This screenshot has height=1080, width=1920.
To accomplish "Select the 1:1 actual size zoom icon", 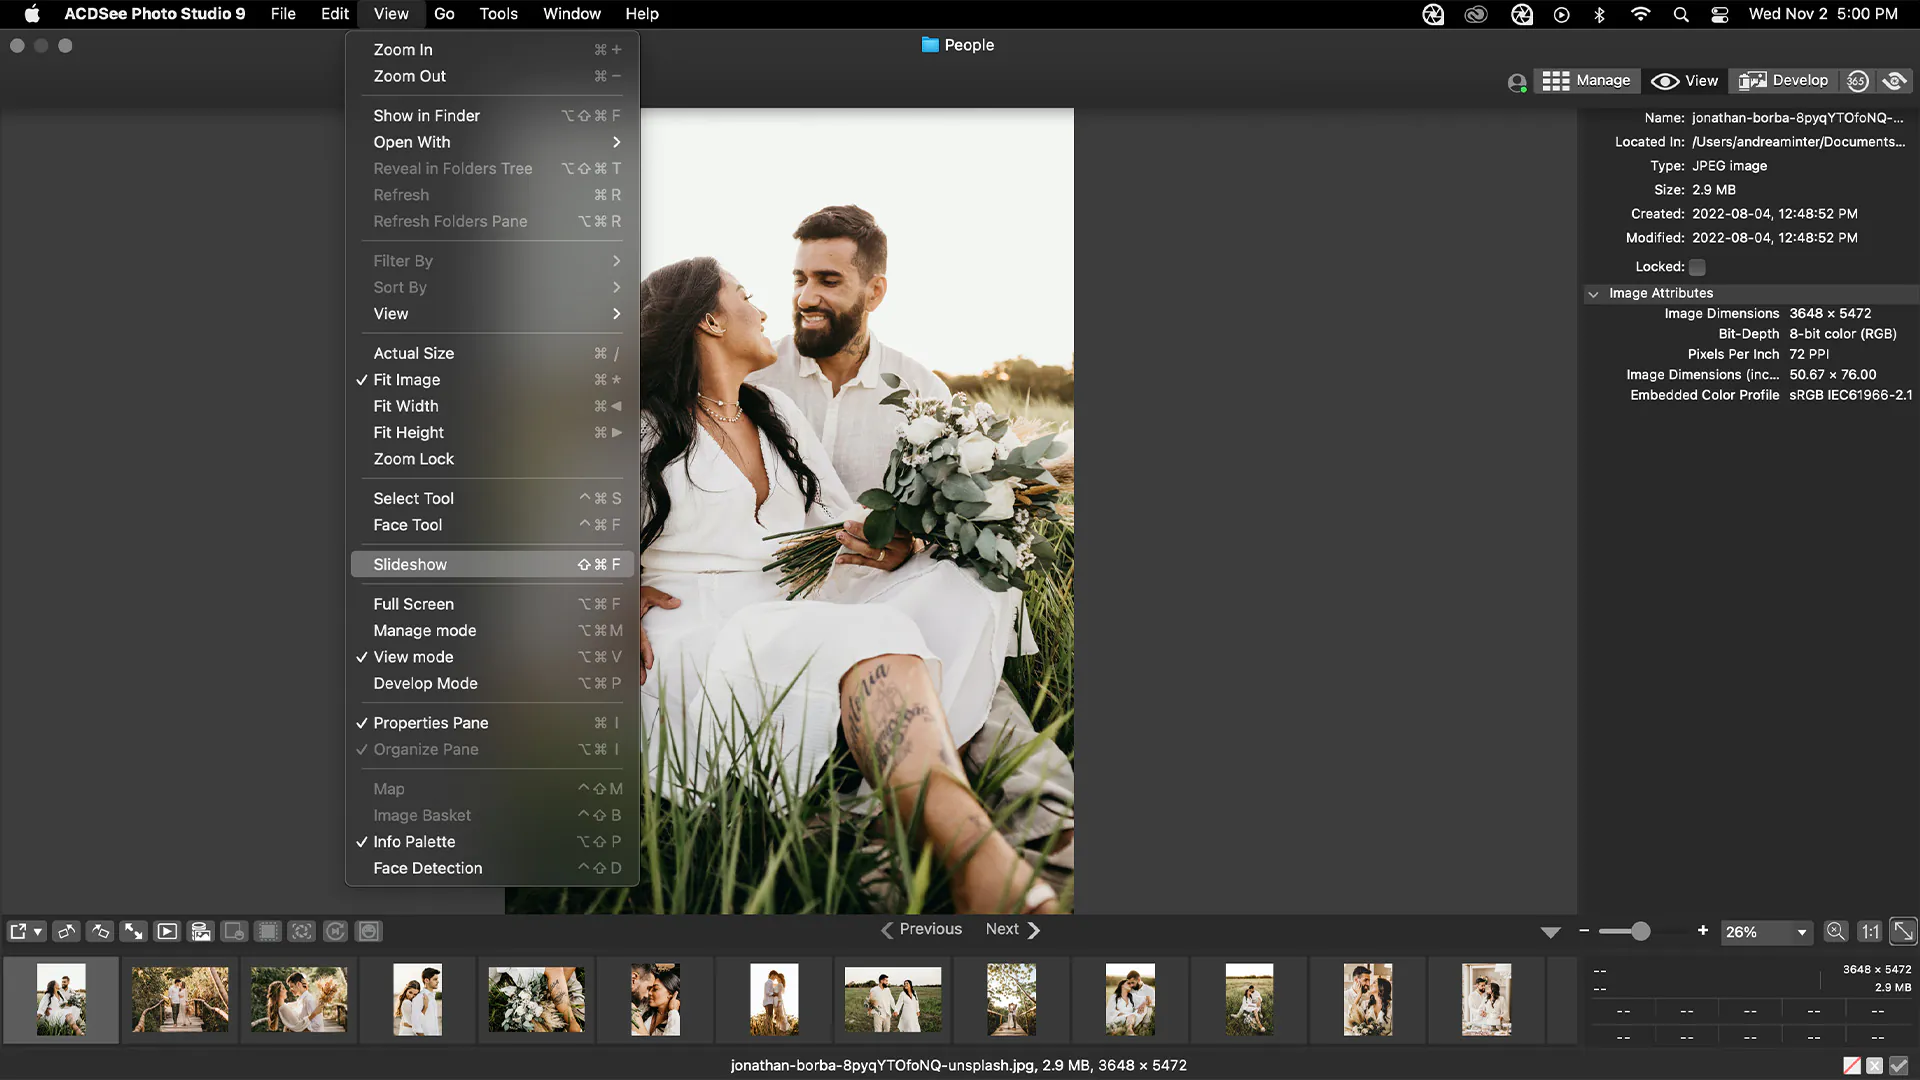I will [1869, 931].
